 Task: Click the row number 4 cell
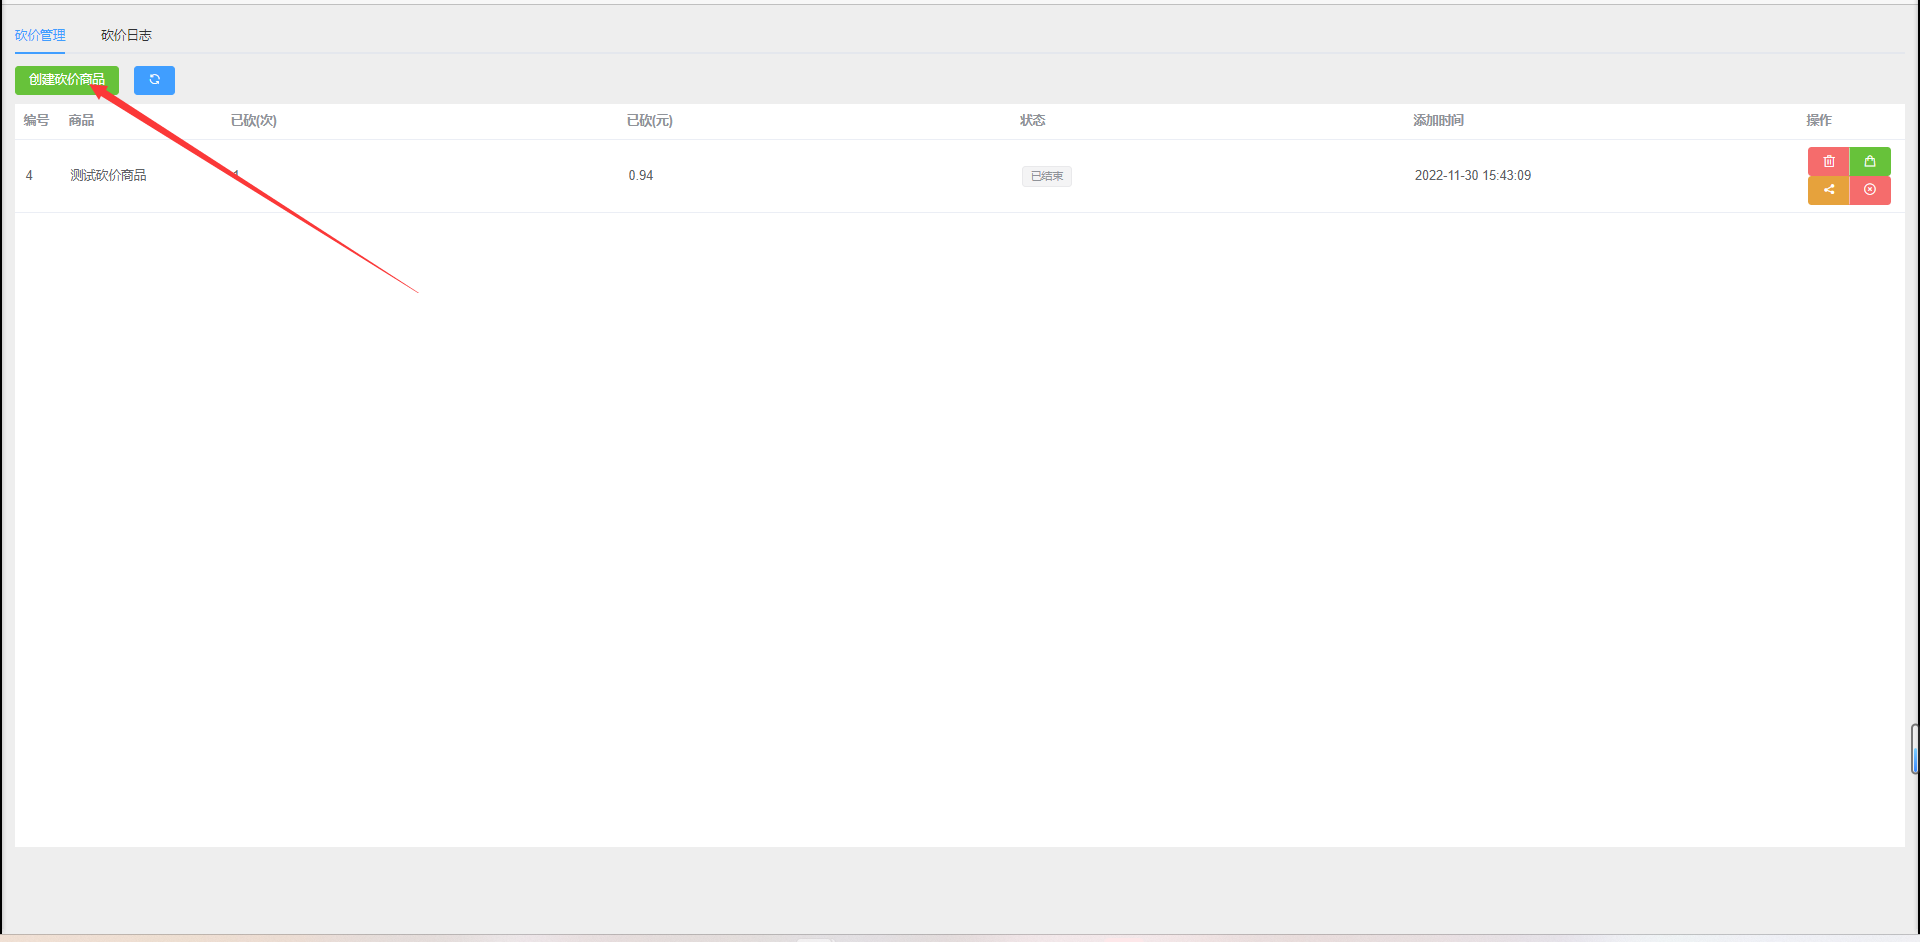pos(29,175)
